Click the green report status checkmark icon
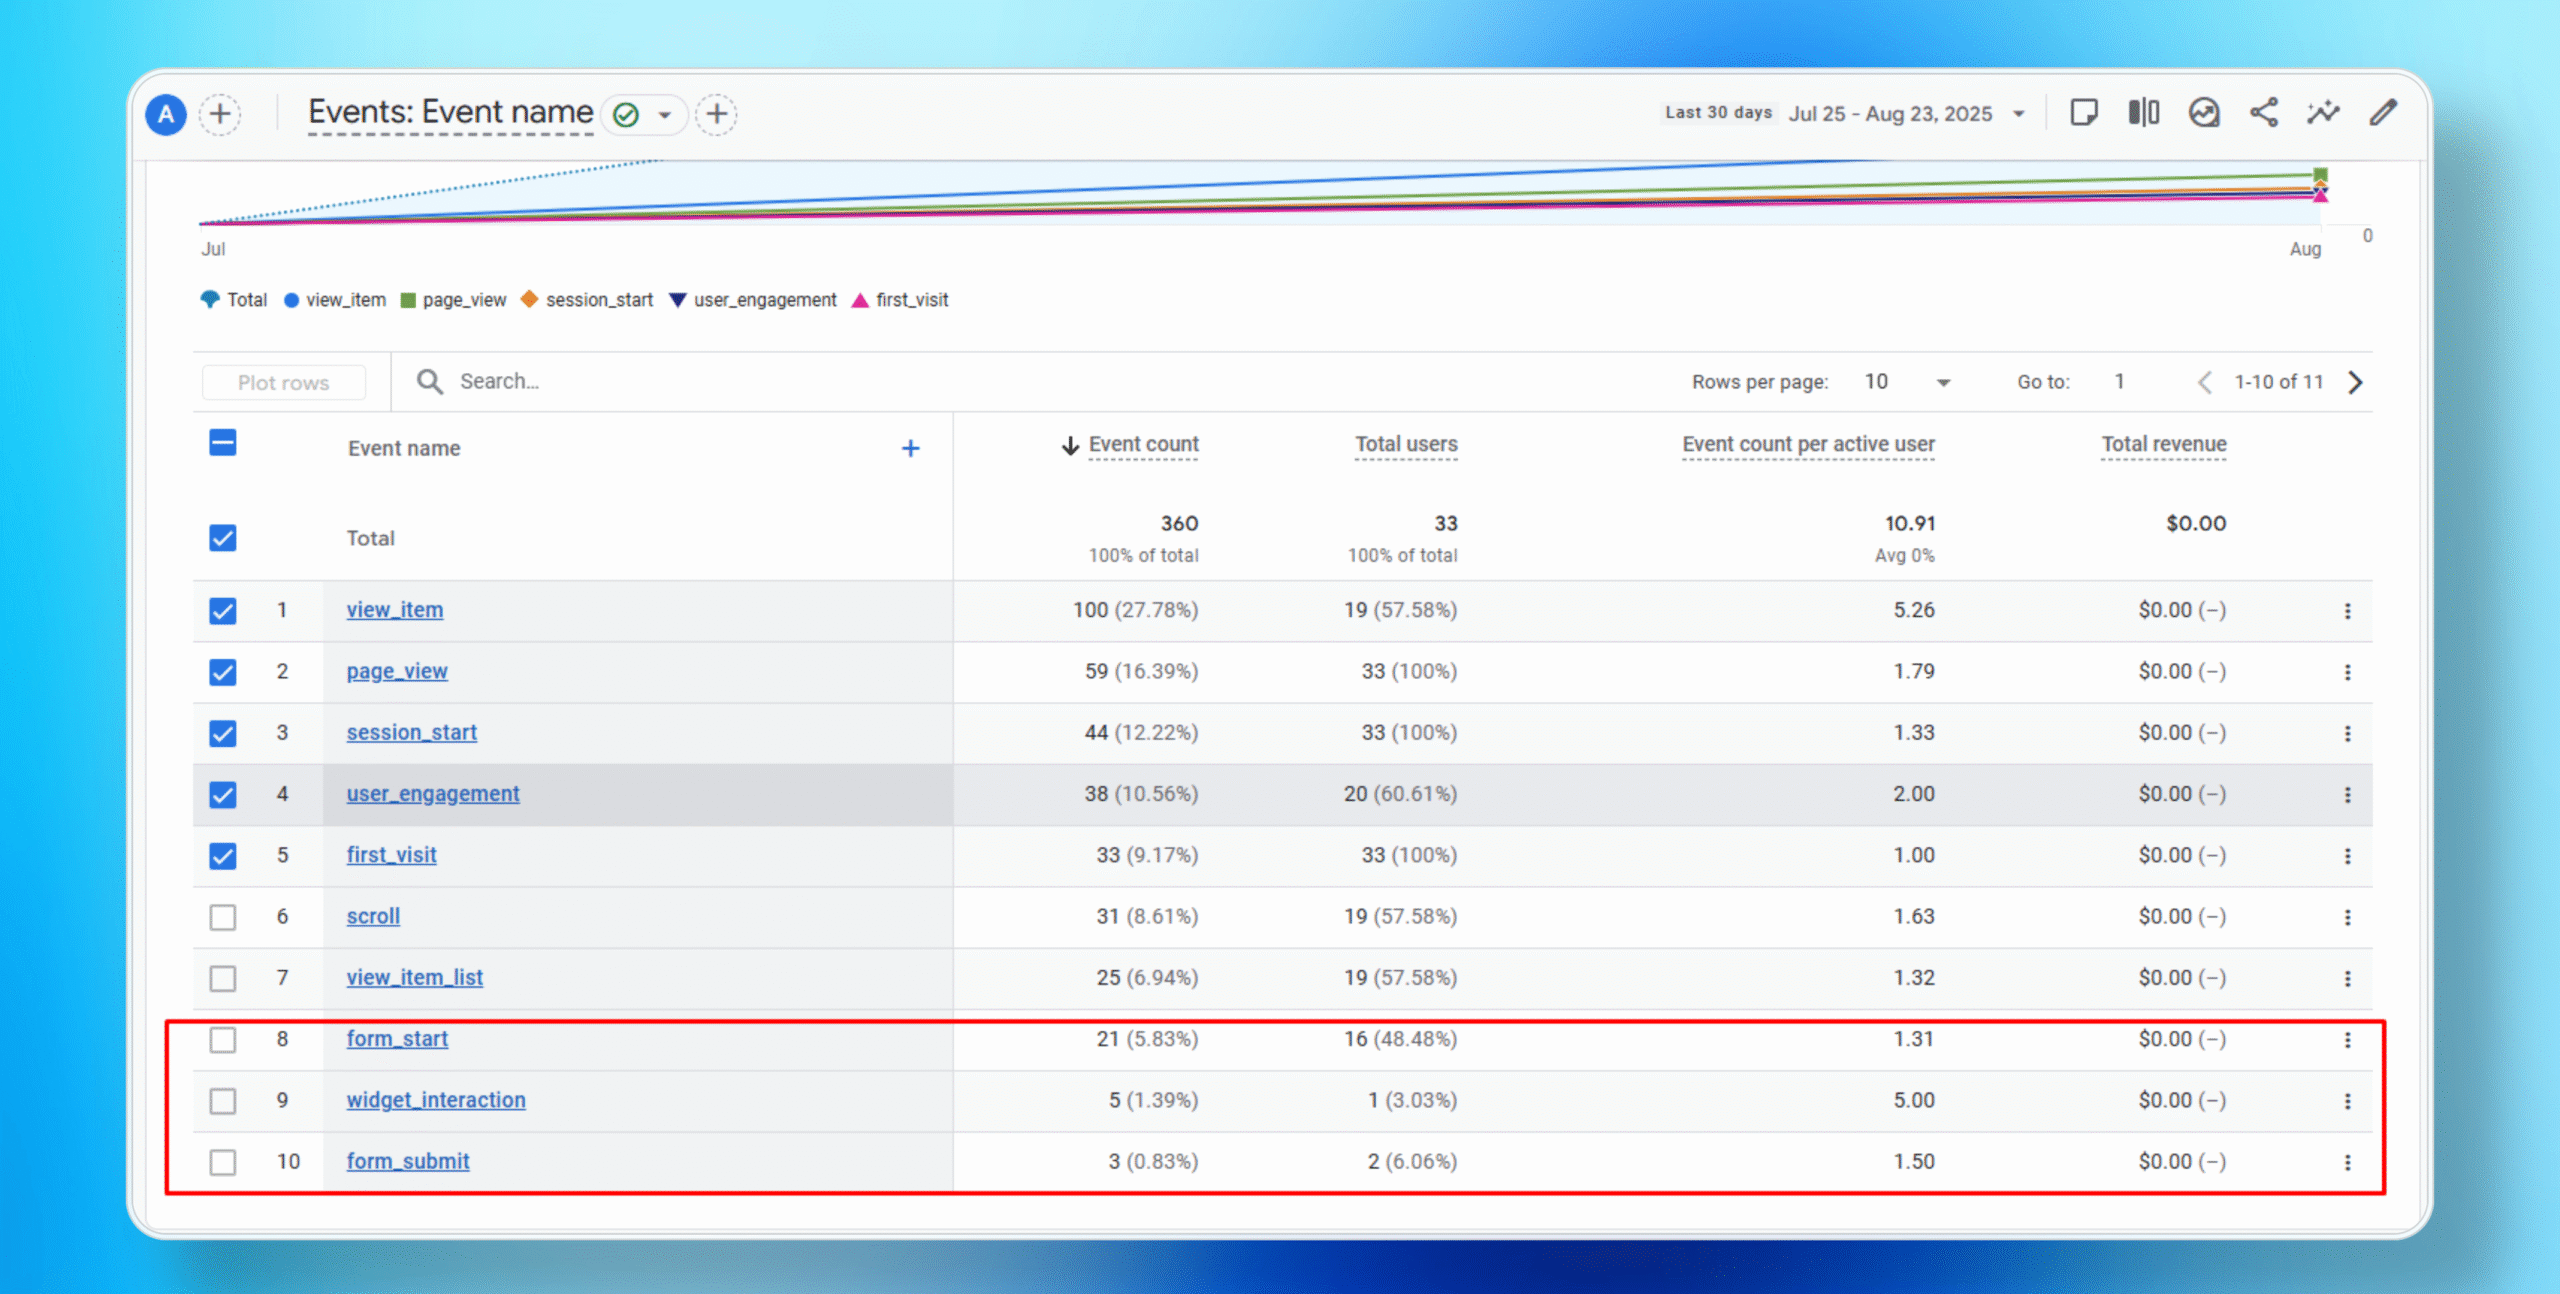2560x1294 pixels. pos(626,115)
